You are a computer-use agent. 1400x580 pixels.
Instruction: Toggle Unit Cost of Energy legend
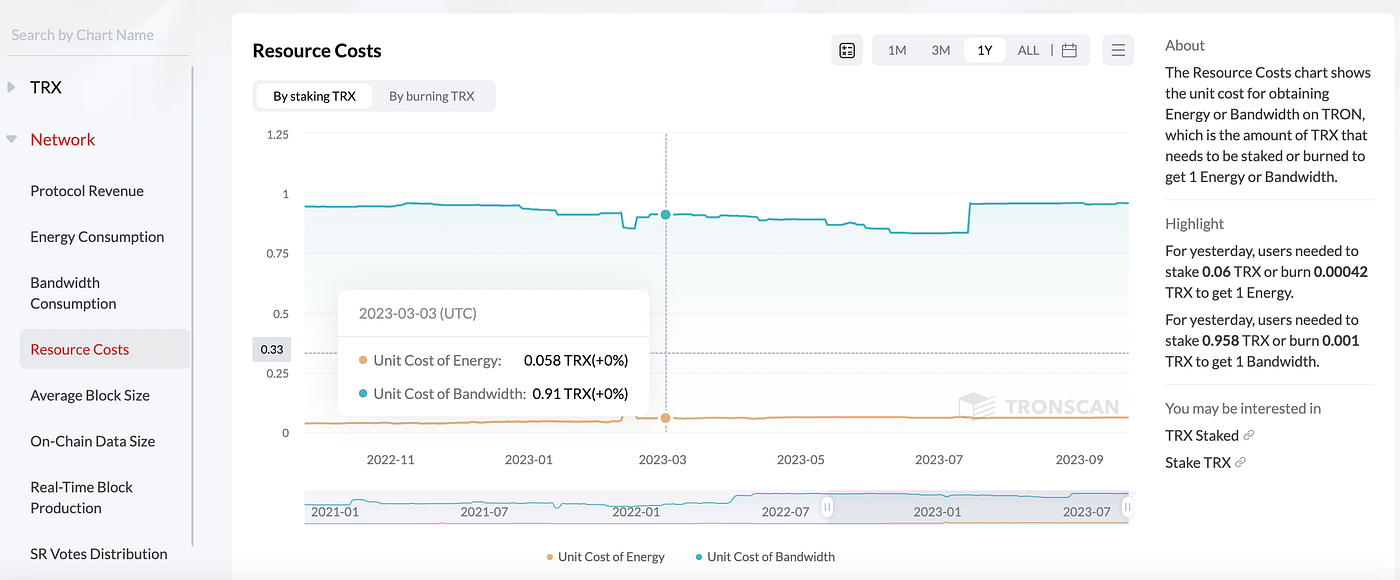click(x=605, y=557)
